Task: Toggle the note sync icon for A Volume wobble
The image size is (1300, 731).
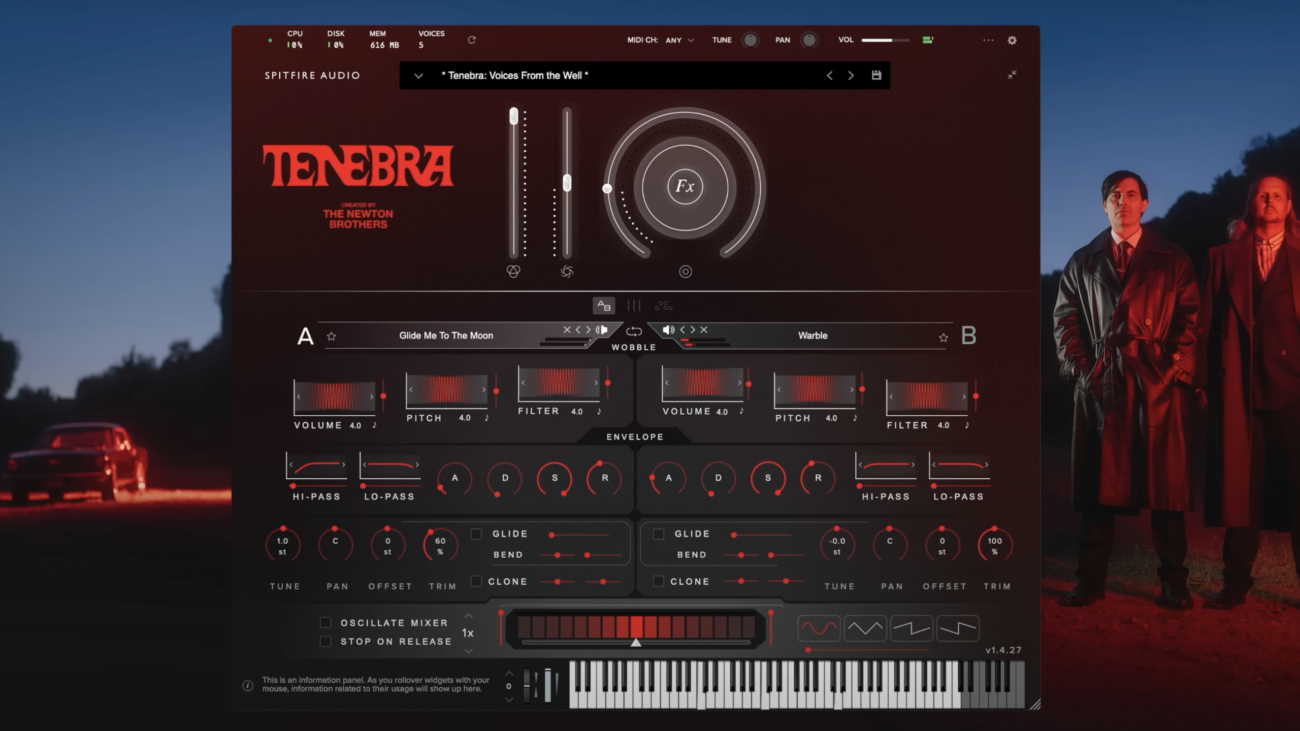Action: pos(375,425)
